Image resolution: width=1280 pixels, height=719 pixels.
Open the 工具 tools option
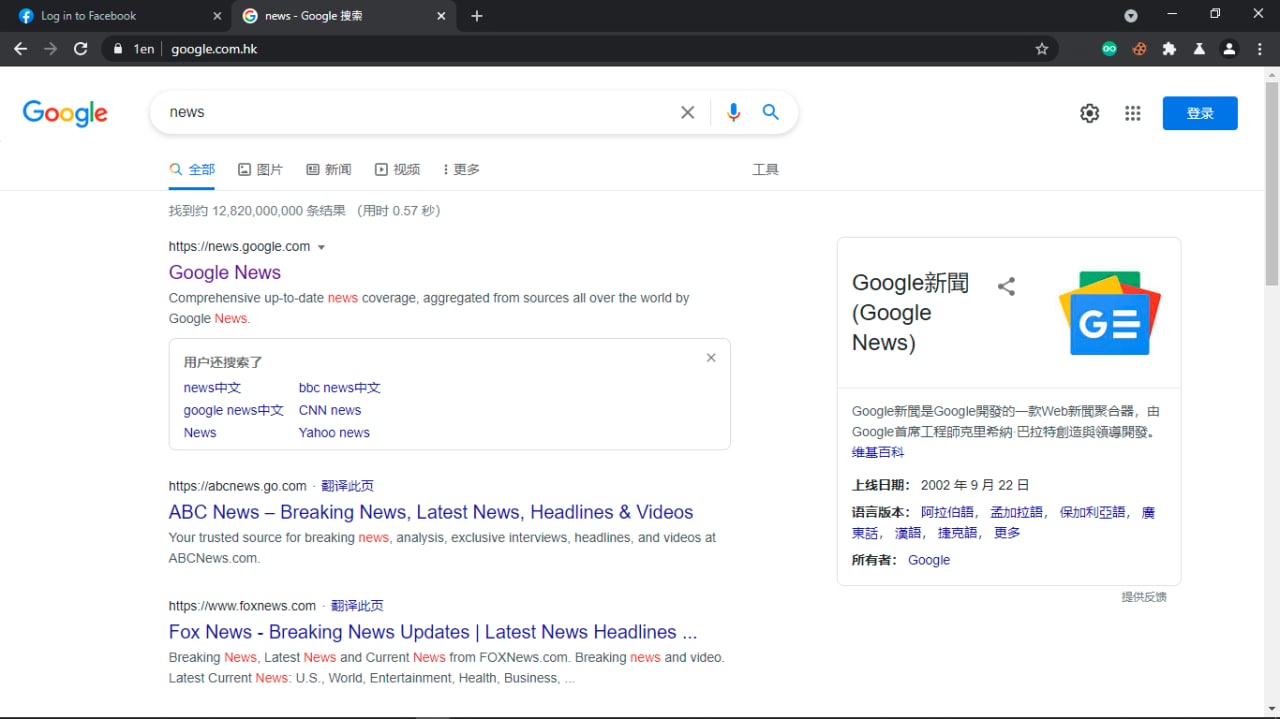coord(765,170)
